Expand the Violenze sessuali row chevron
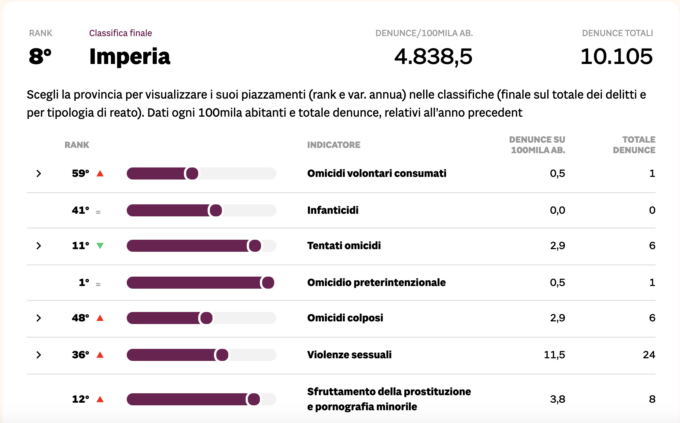Image resolution: width=680 pixels, height=423 pixels. (39, 355)
